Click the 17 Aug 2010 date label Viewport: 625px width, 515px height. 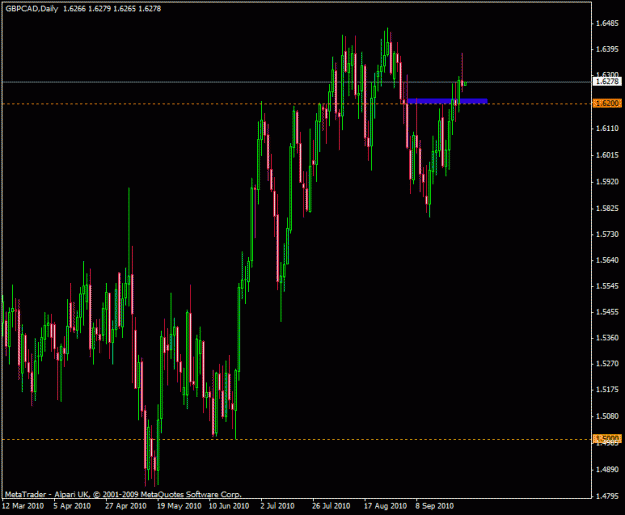point(385,506)
